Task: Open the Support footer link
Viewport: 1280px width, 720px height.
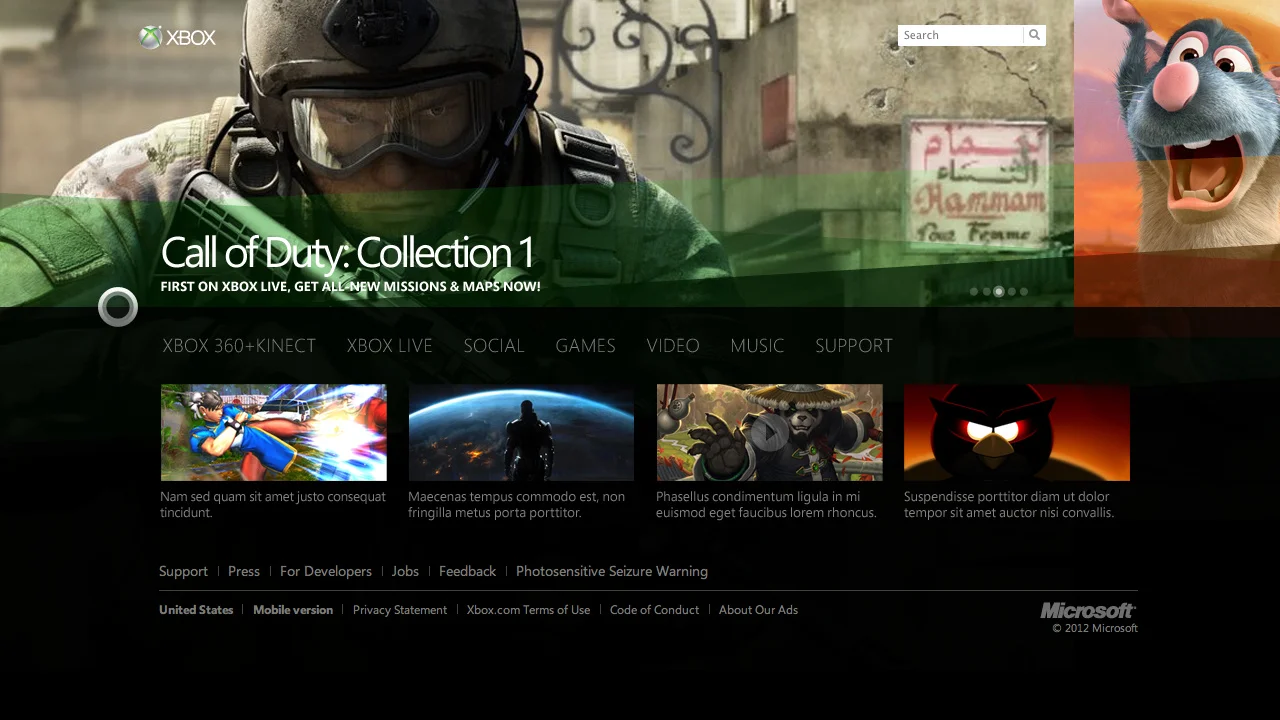Action: click(x=183, y=572)
